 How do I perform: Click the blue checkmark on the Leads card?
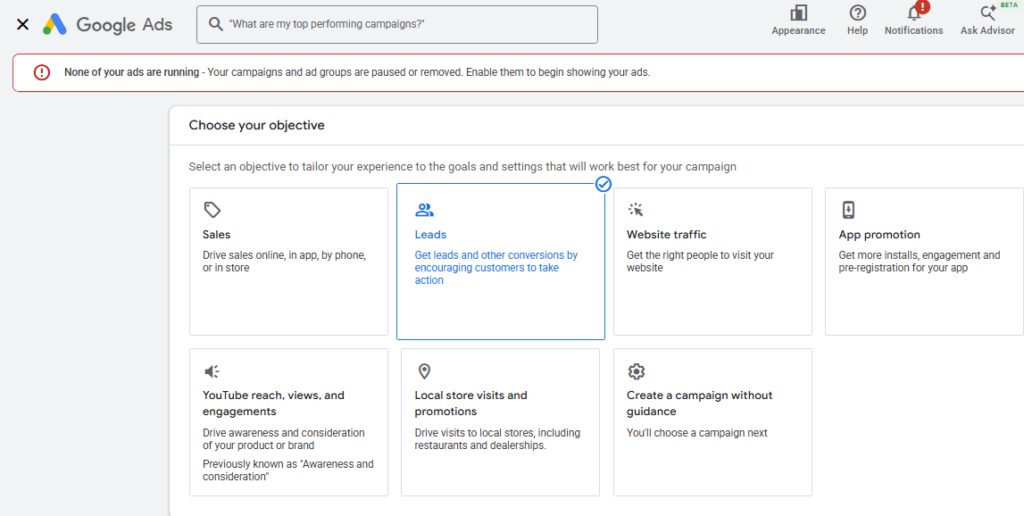point(603,184)
